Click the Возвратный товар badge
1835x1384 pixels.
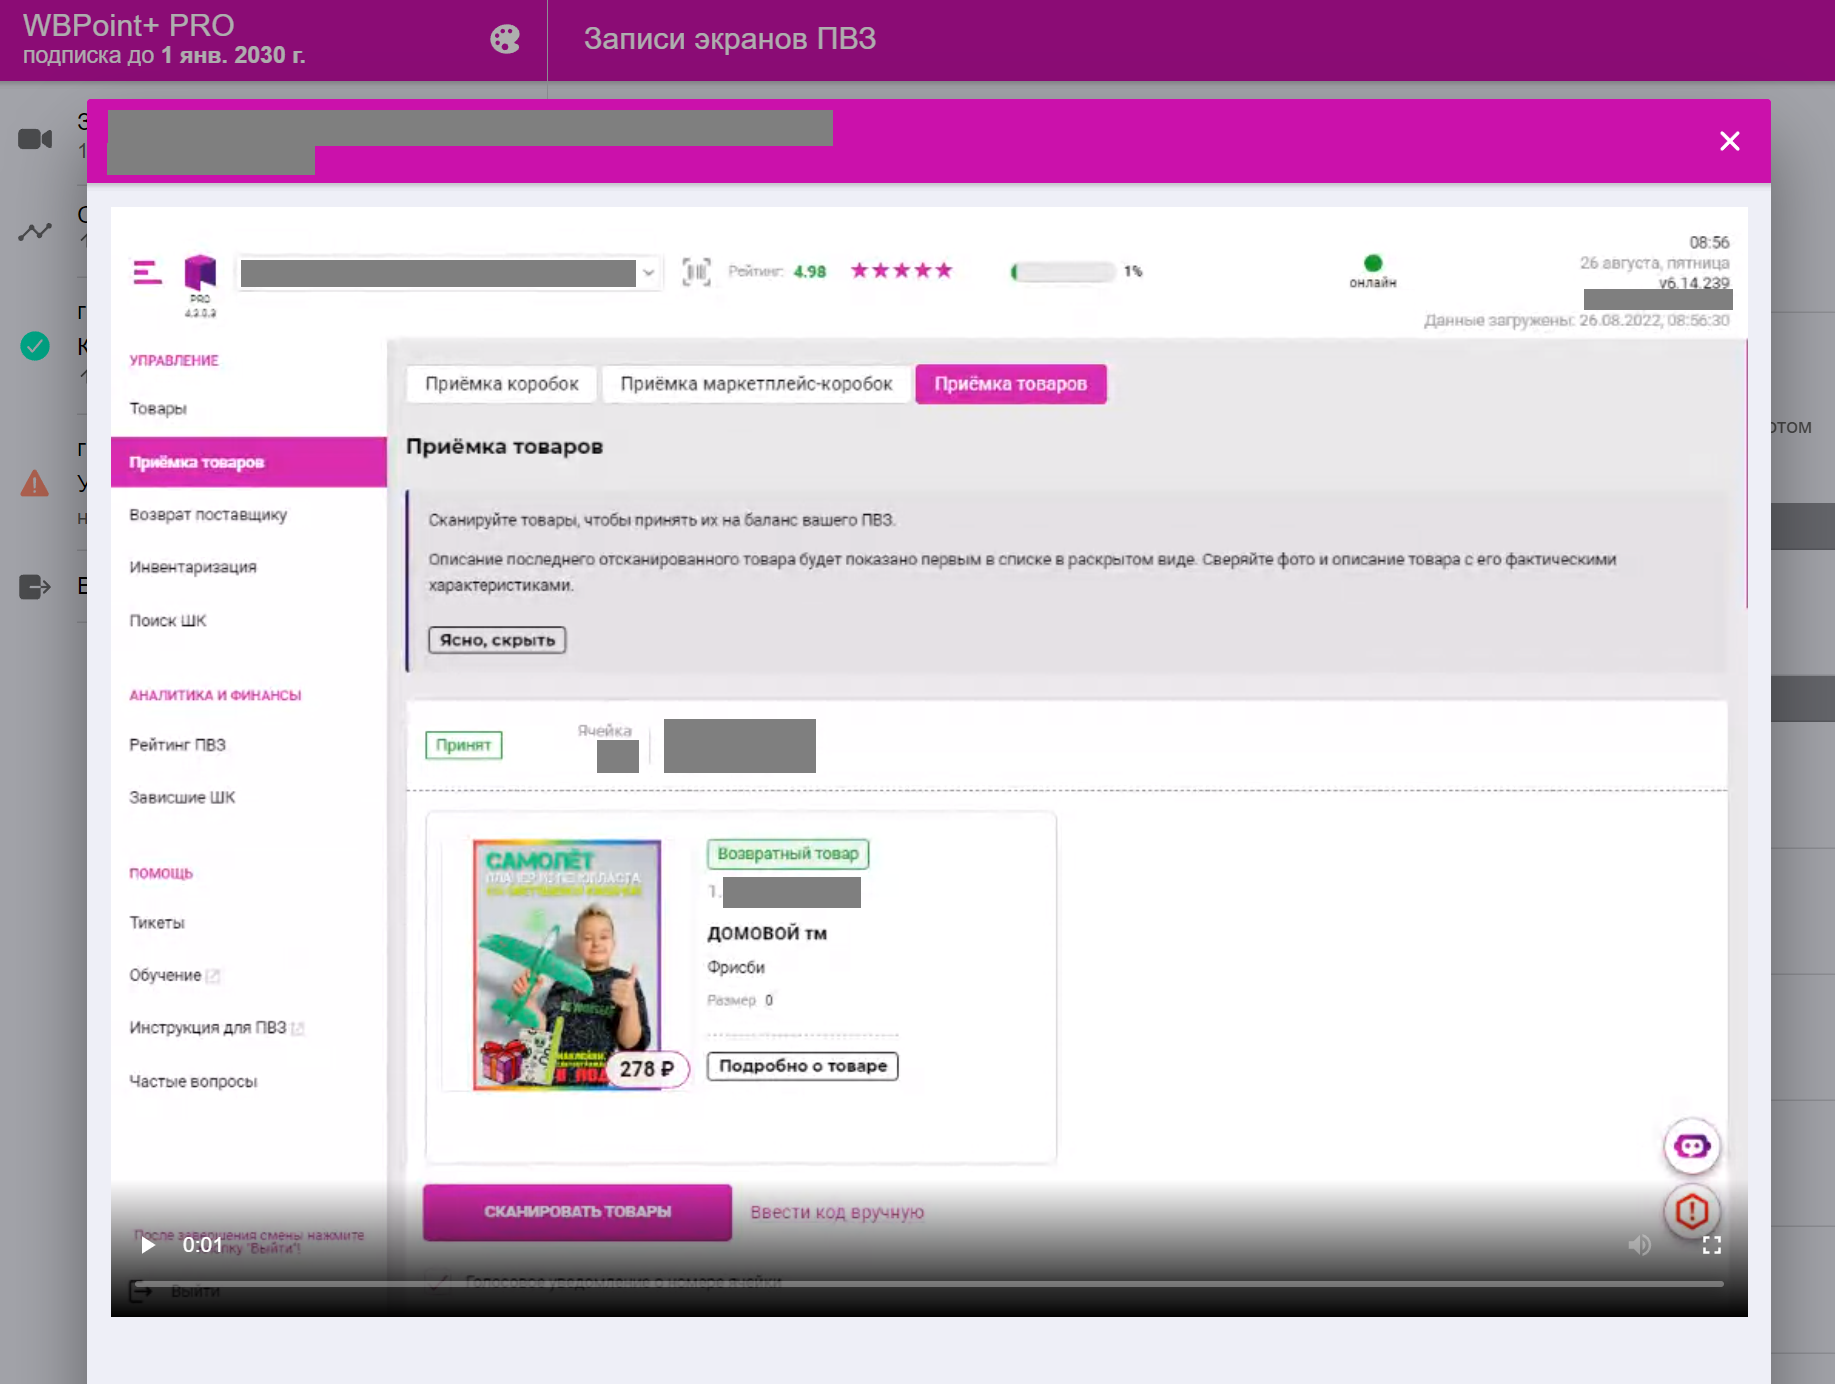click(x=788, y=854)
